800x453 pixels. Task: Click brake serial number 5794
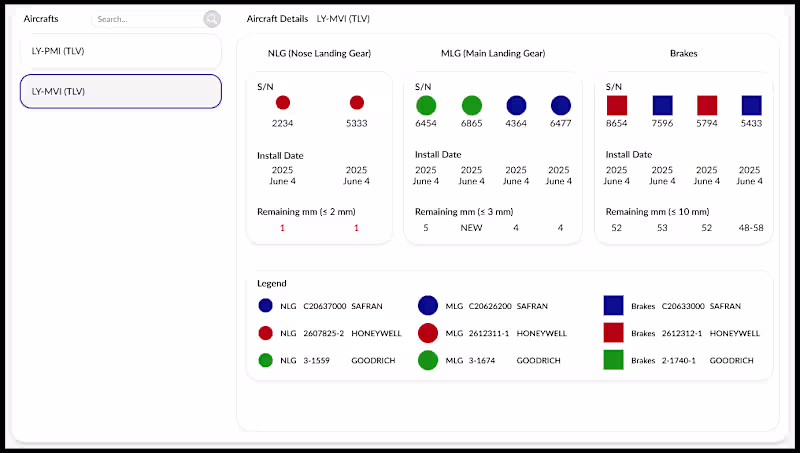pos(707,123)
